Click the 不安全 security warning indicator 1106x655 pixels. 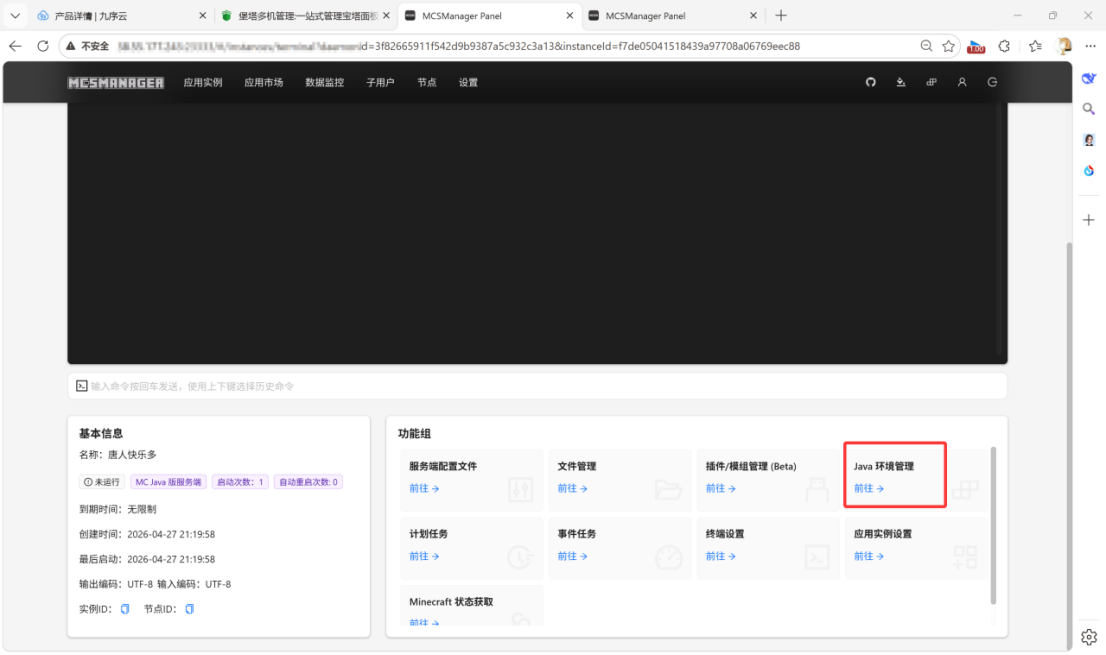[x=87, y=46]
